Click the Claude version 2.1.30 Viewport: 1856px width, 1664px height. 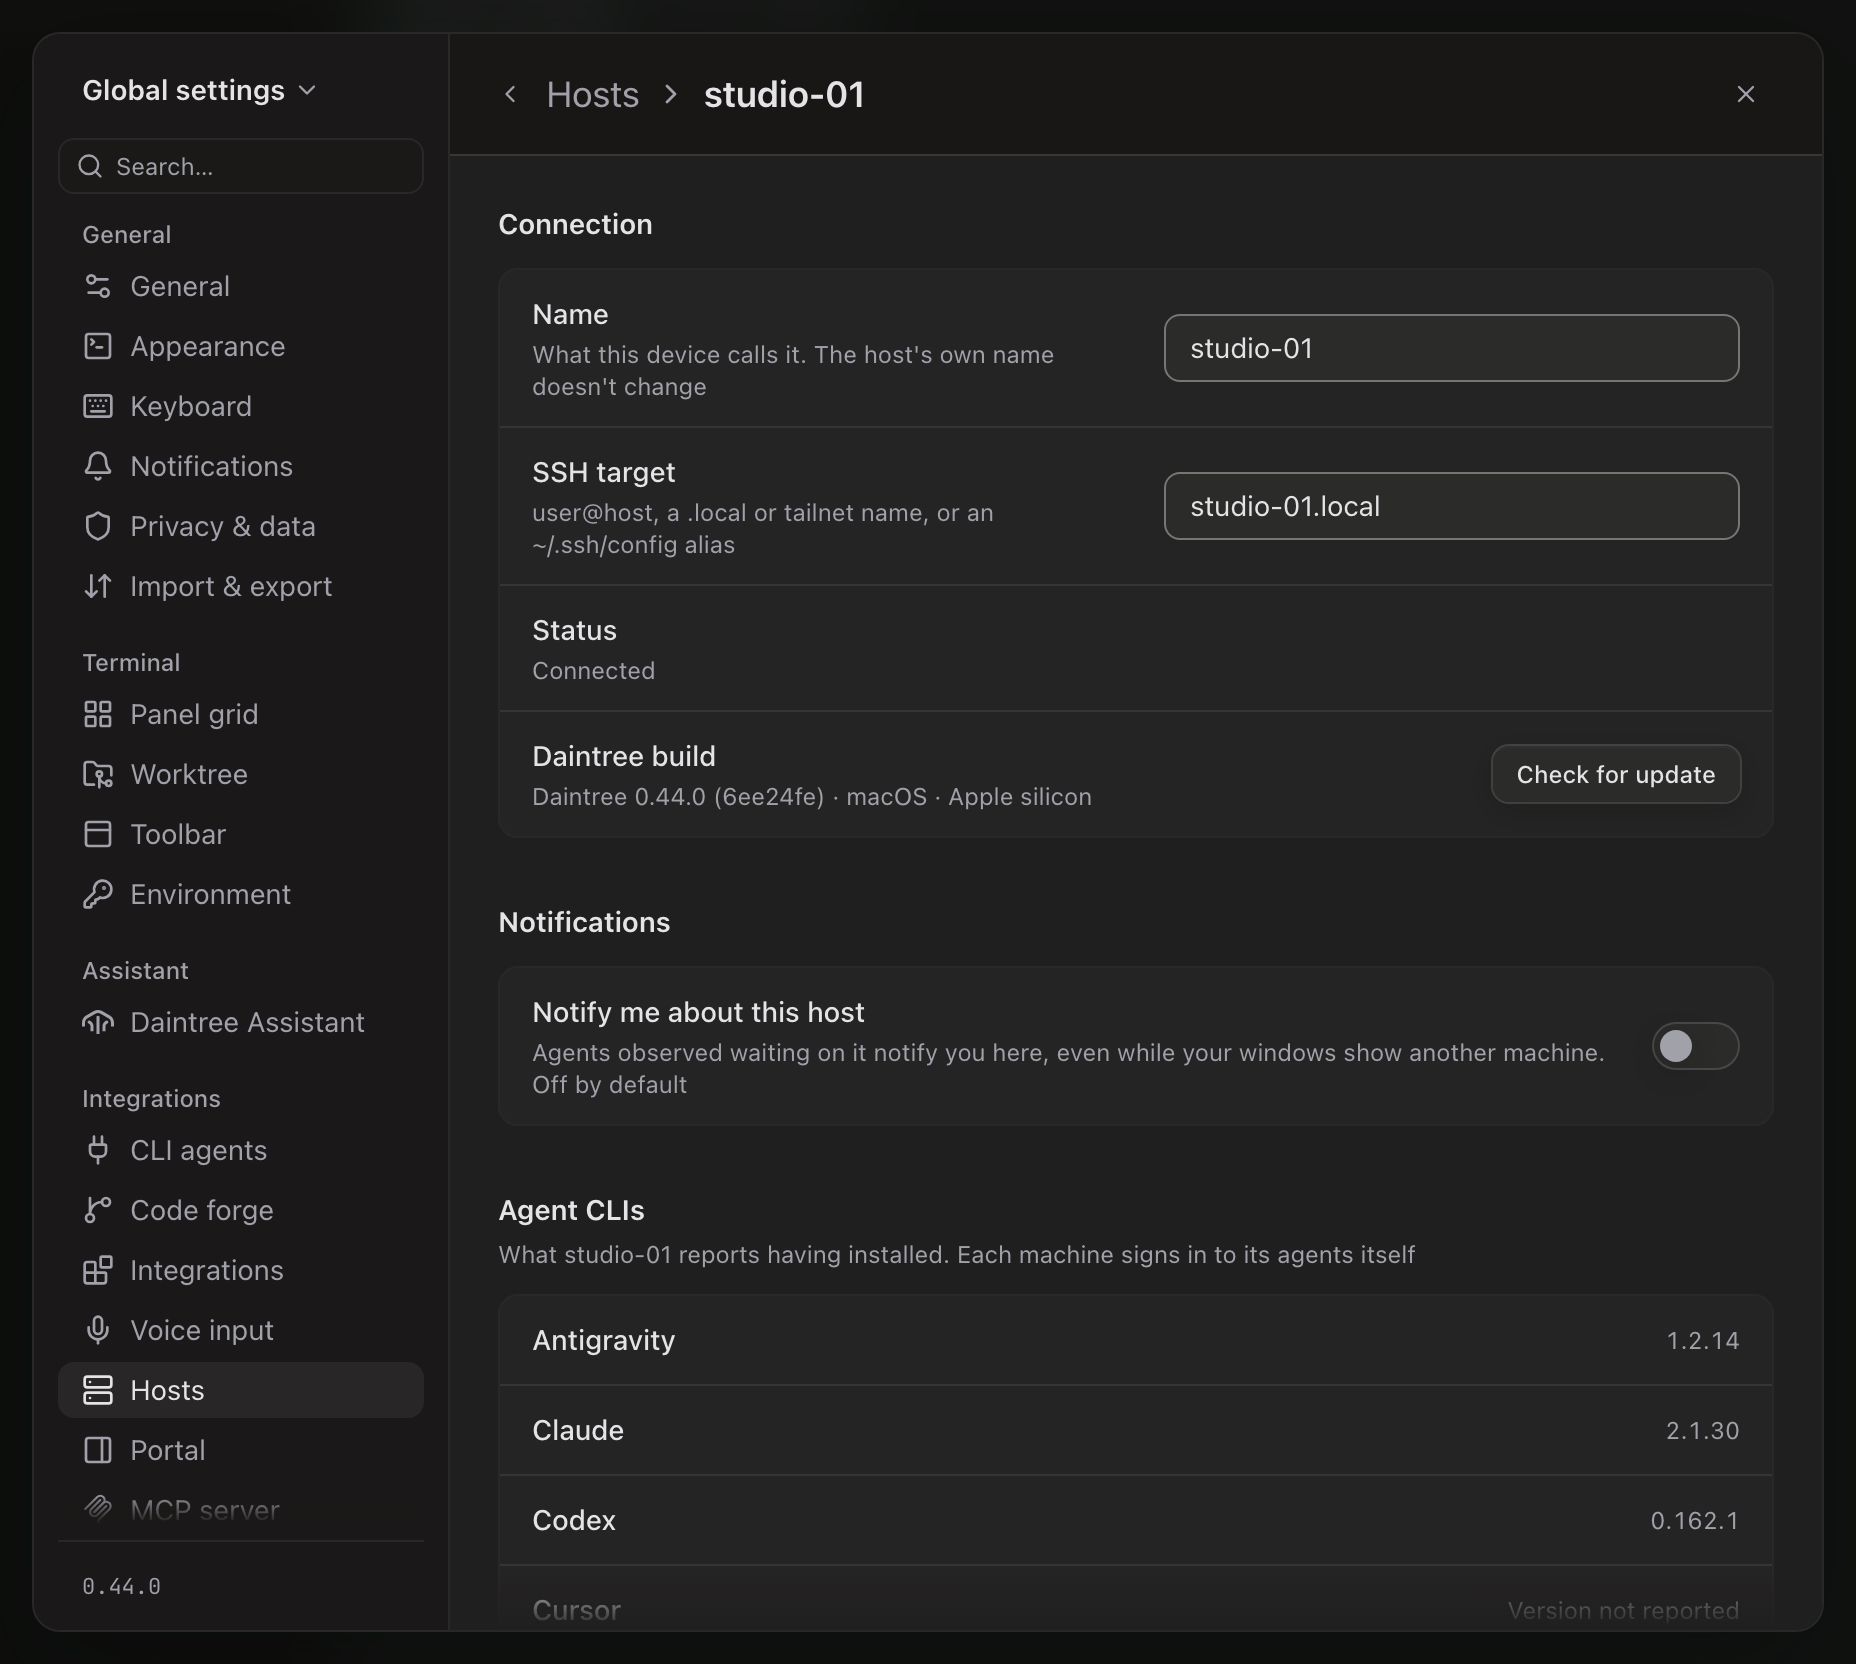tap(1702, 1430)
